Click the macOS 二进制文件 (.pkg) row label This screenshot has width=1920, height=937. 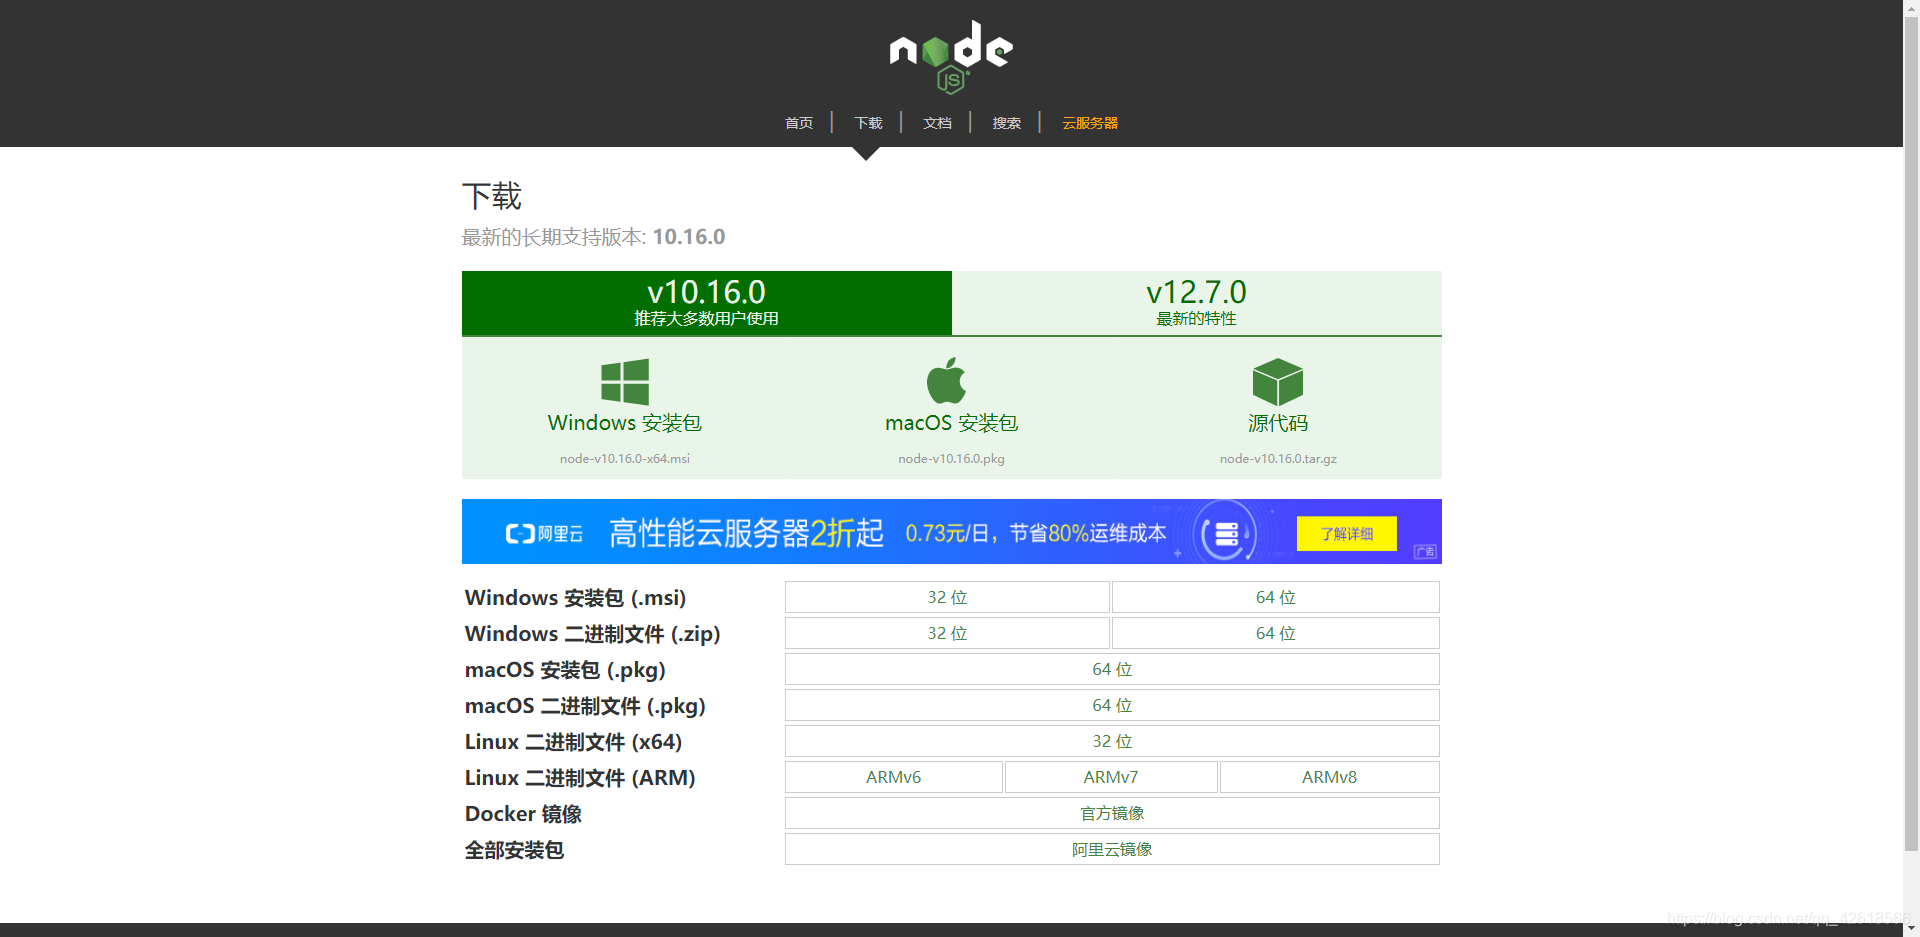pos(585,706)
